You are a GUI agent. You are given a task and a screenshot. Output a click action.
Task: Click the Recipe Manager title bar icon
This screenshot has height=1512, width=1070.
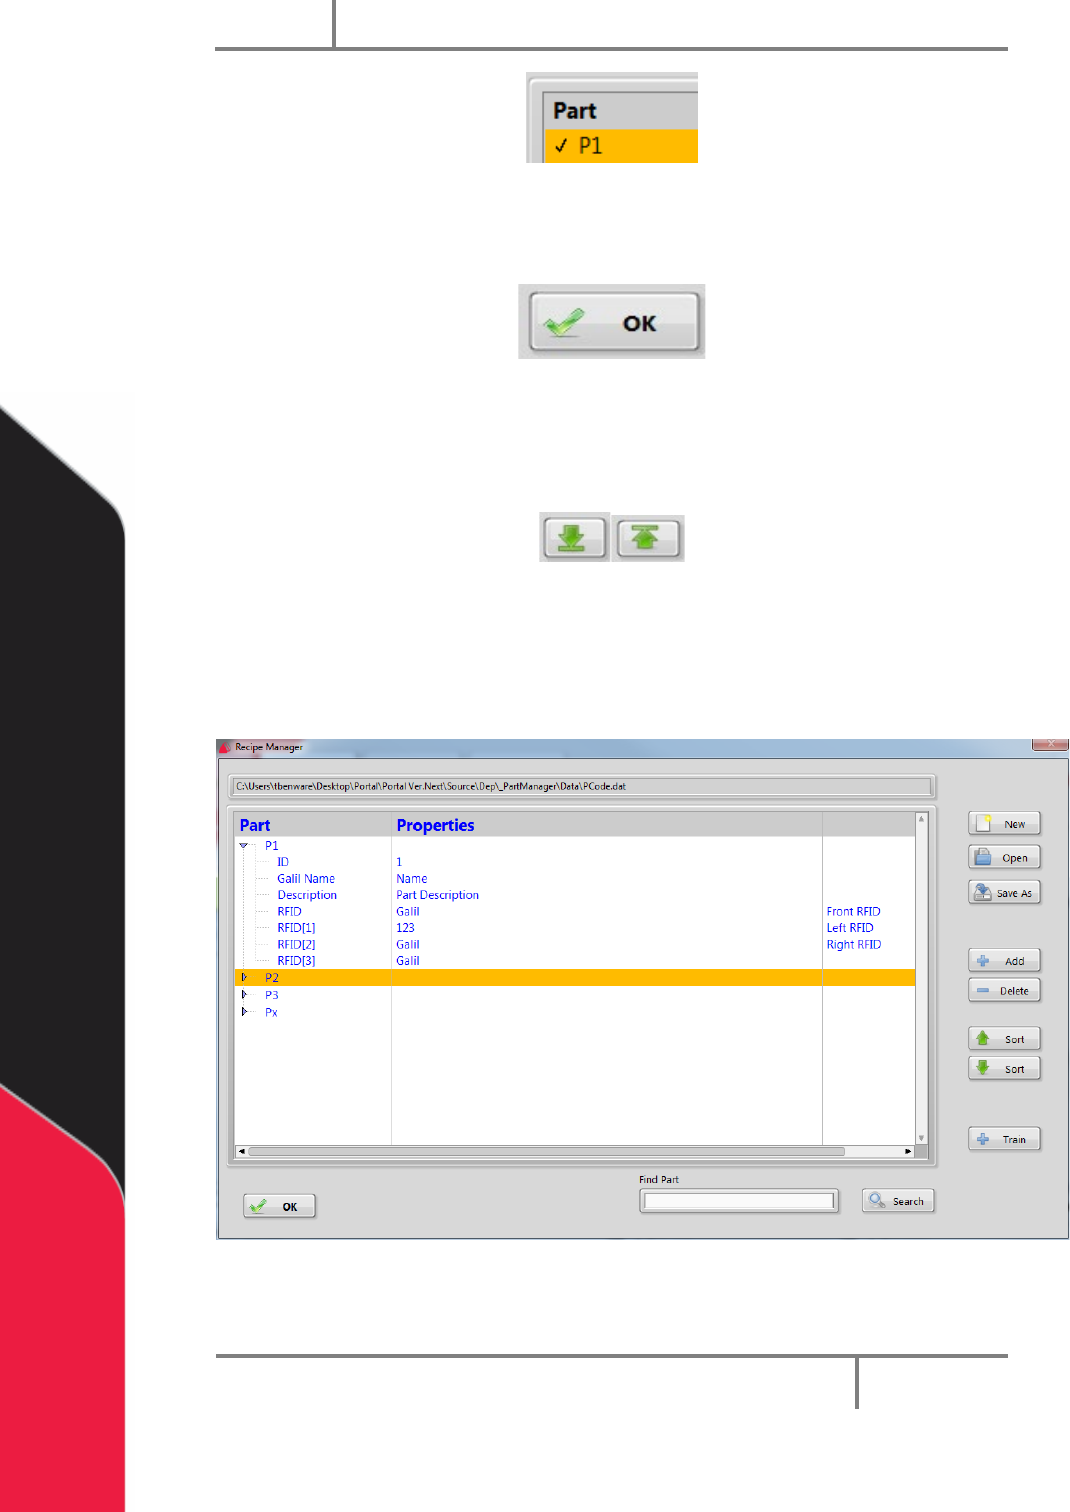click(225, 747)
